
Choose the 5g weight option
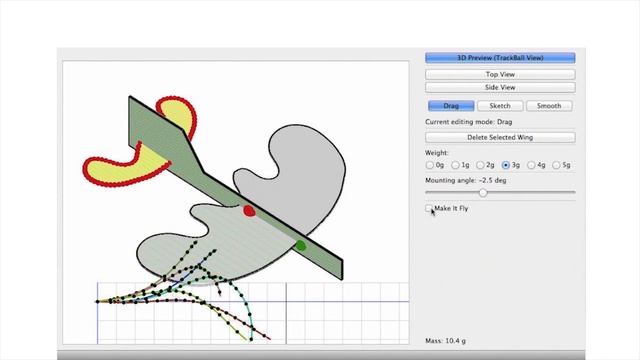[x=556, y=165]
